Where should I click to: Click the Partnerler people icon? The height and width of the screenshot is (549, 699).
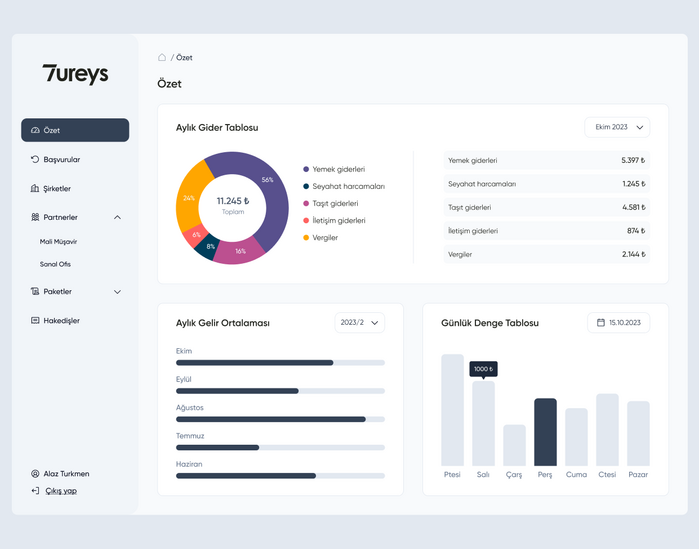[35, 217]
